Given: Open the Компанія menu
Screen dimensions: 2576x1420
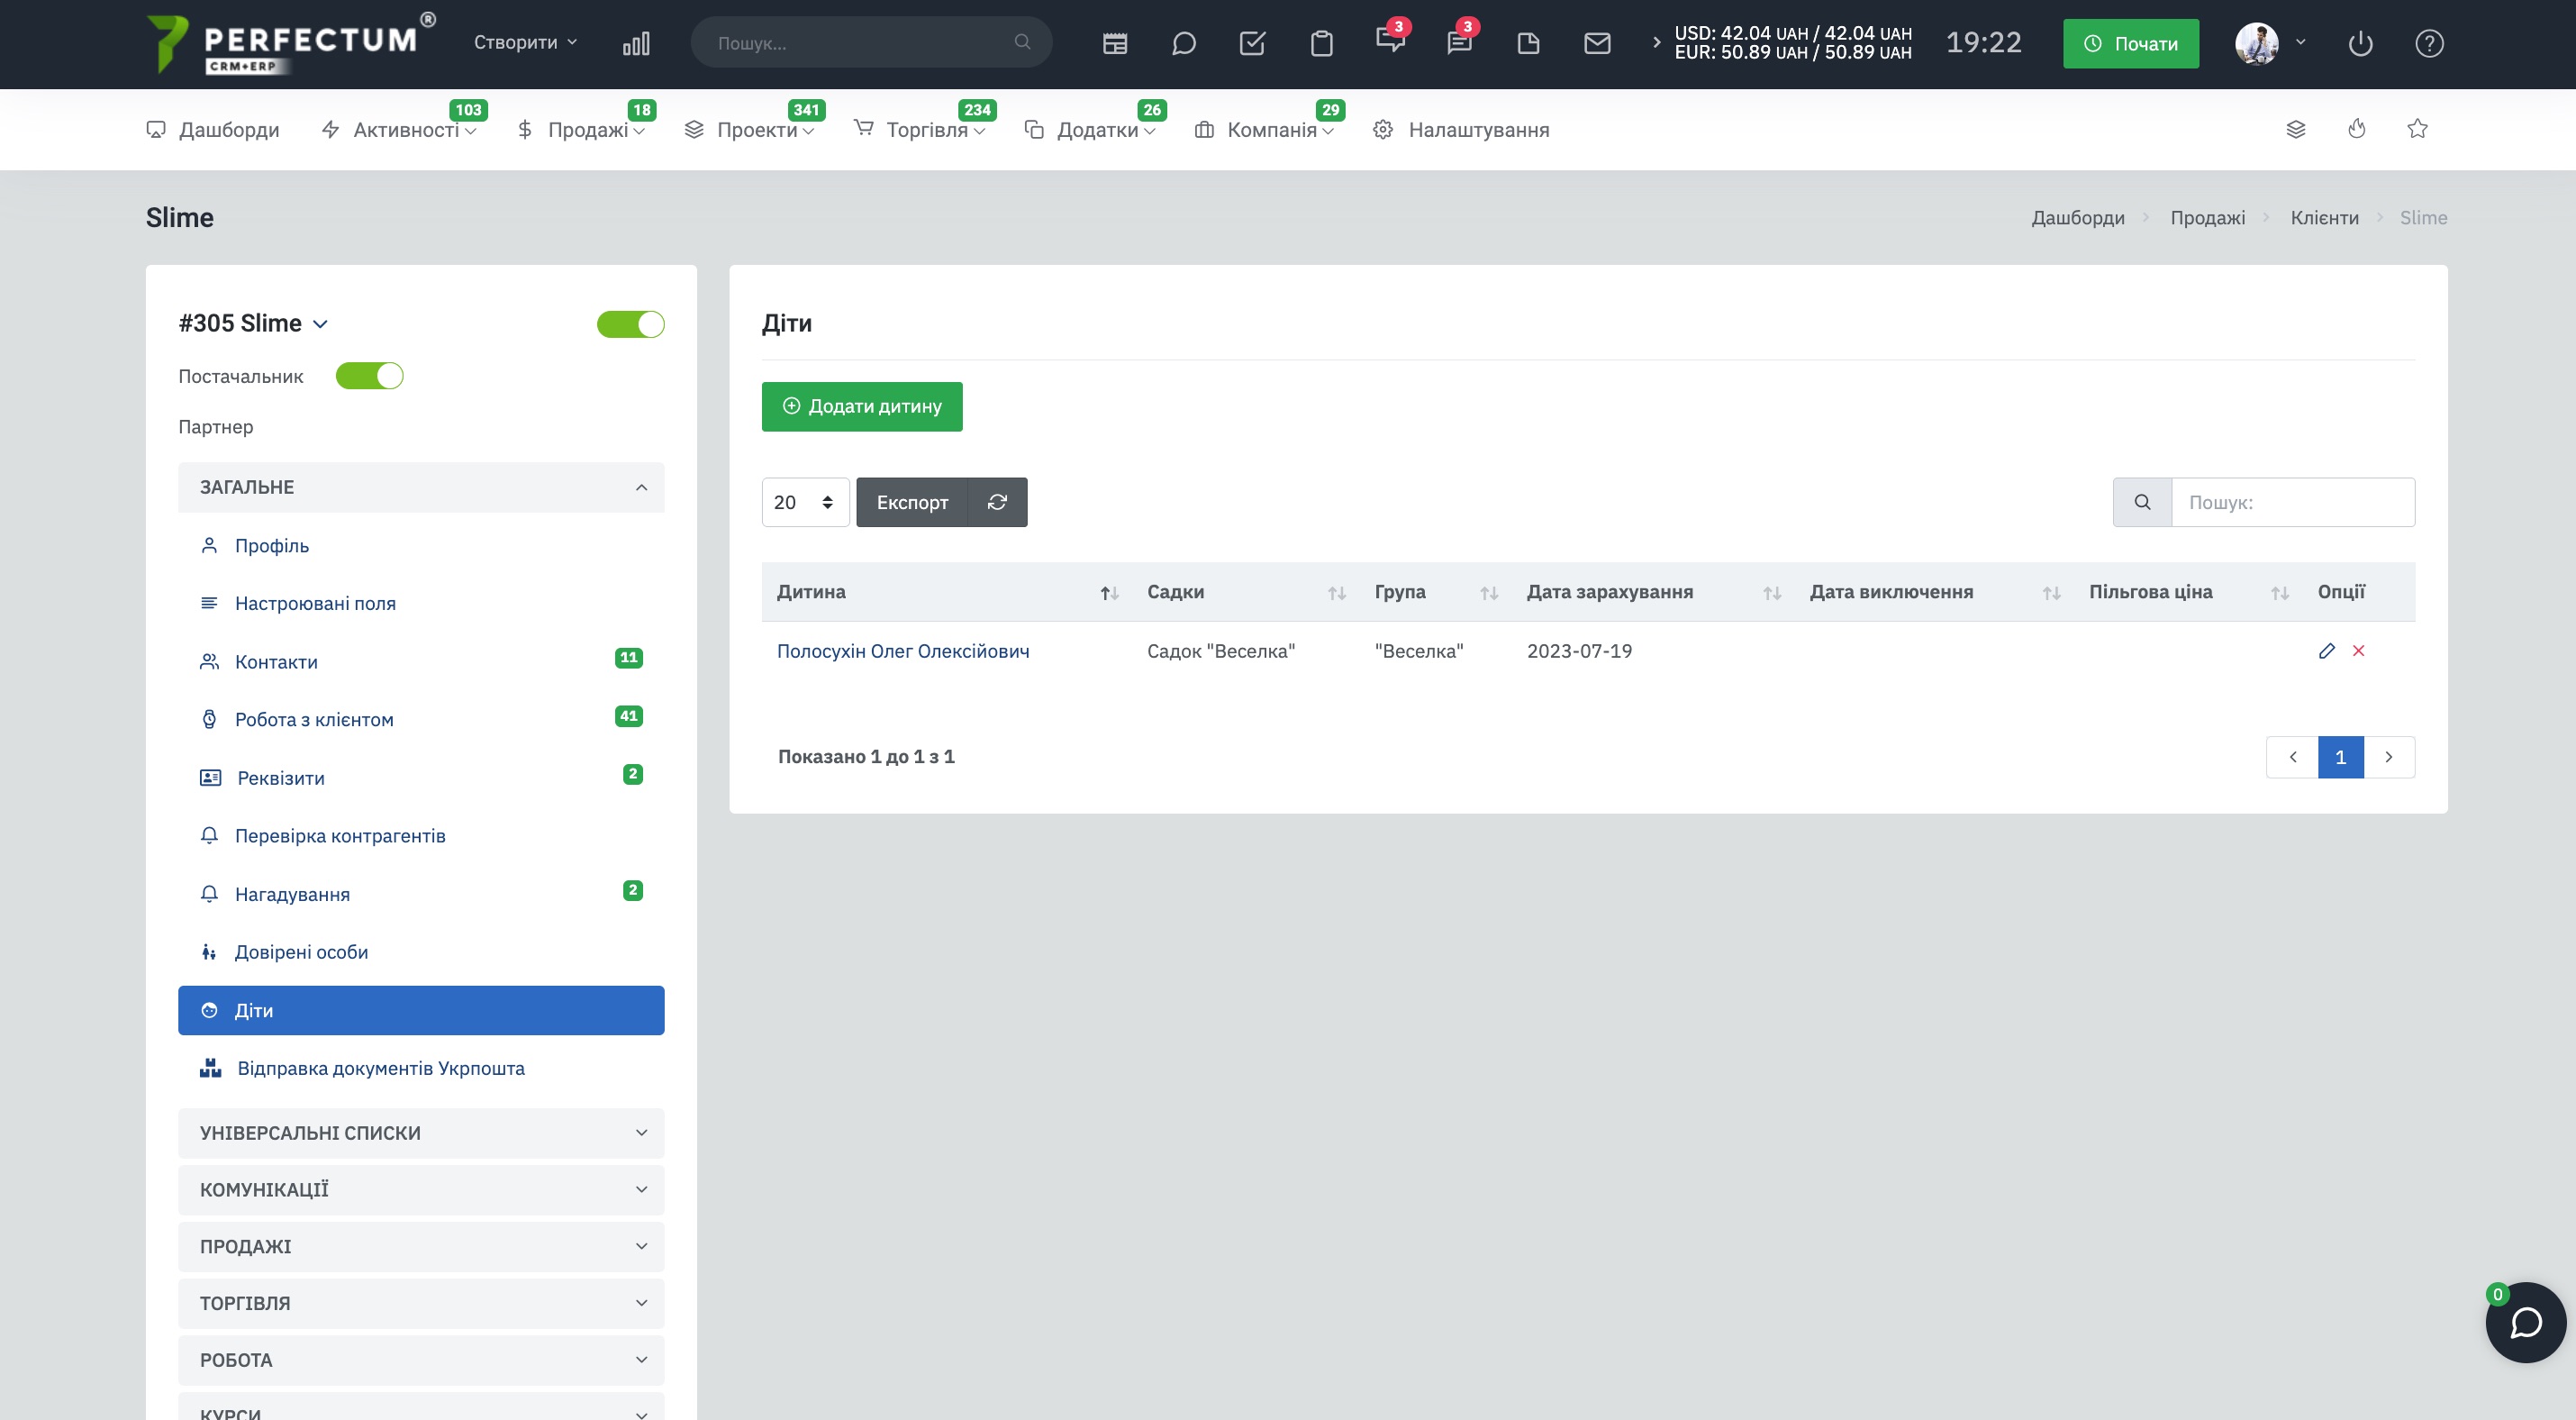Looking at the screenshot, I should tap(1265, 130).
